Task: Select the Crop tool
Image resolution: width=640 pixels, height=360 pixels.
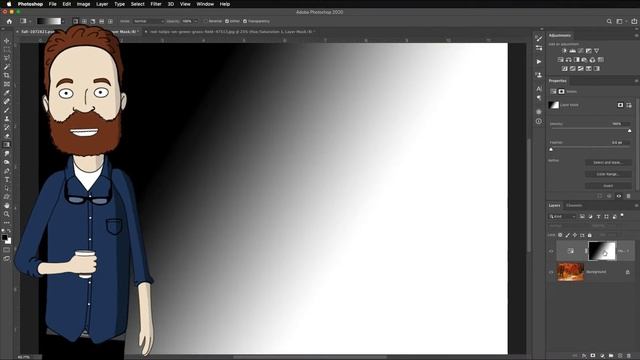Action: pyautogui.click(x=7, y=76)
